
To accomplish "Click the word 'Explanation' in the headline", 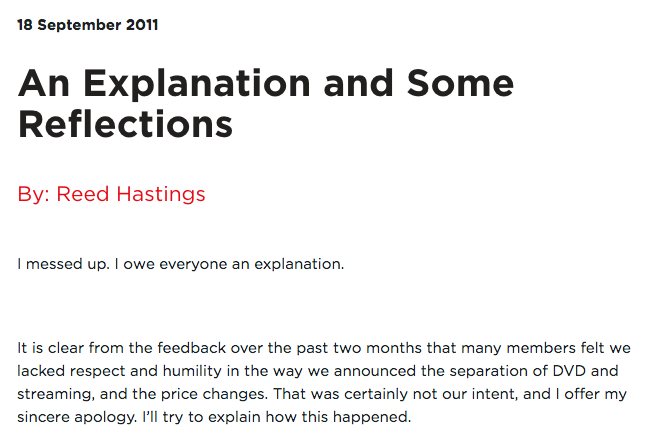I will click(x=197, y=84).
